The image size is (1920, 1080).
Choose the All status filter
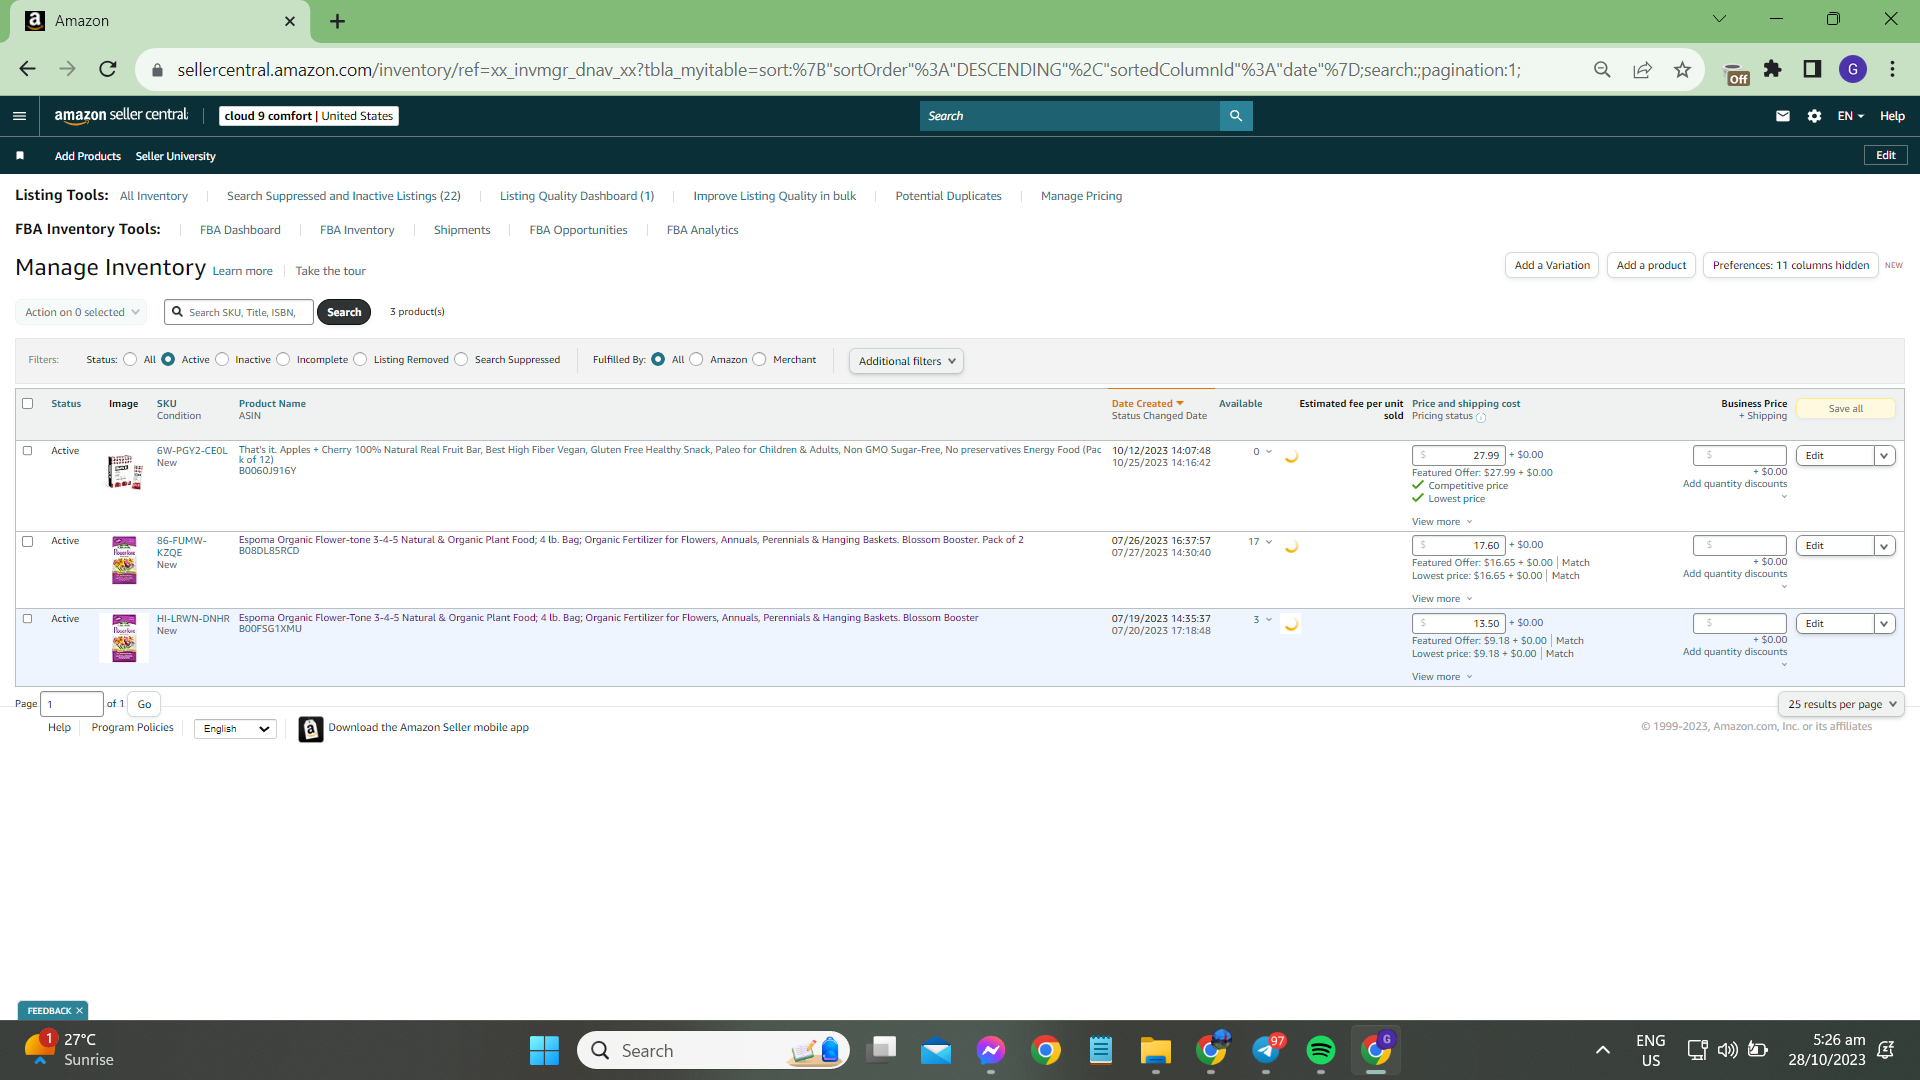pos(130,360)
